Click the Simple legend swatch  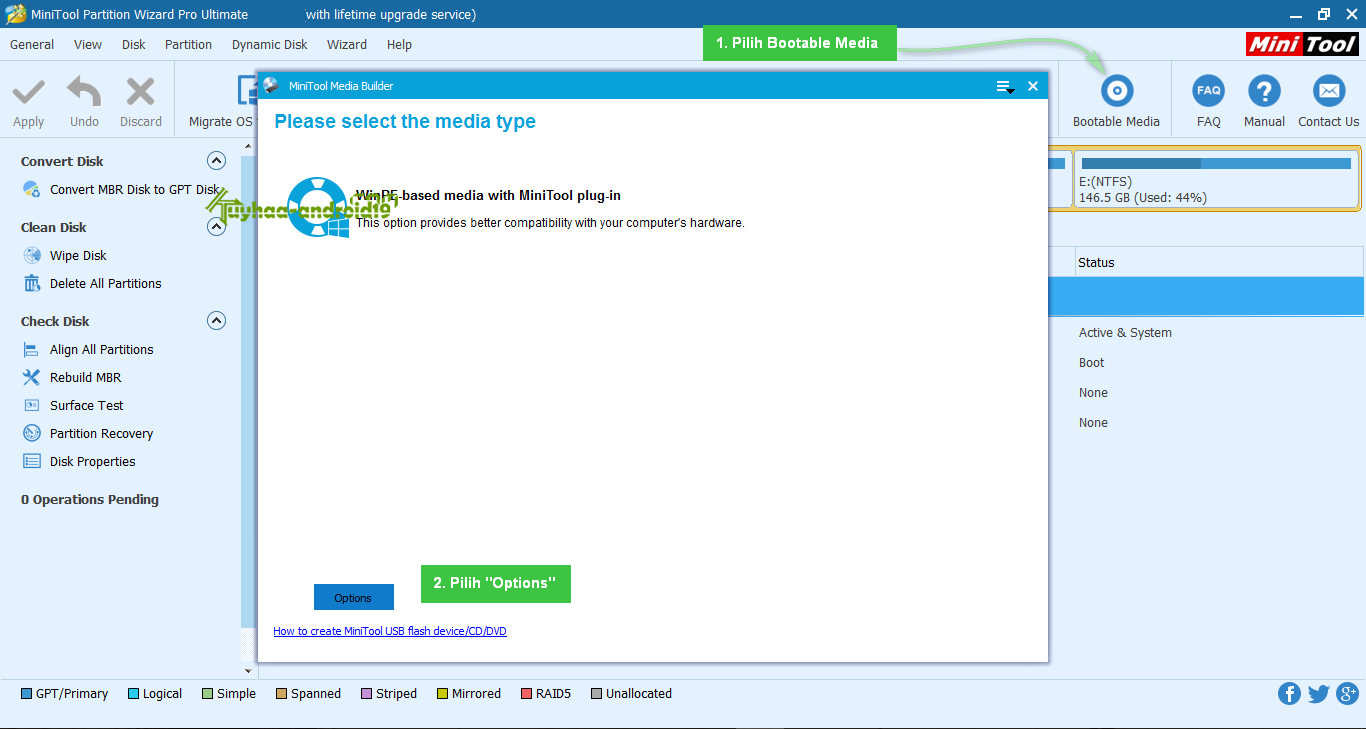(207, 693)
